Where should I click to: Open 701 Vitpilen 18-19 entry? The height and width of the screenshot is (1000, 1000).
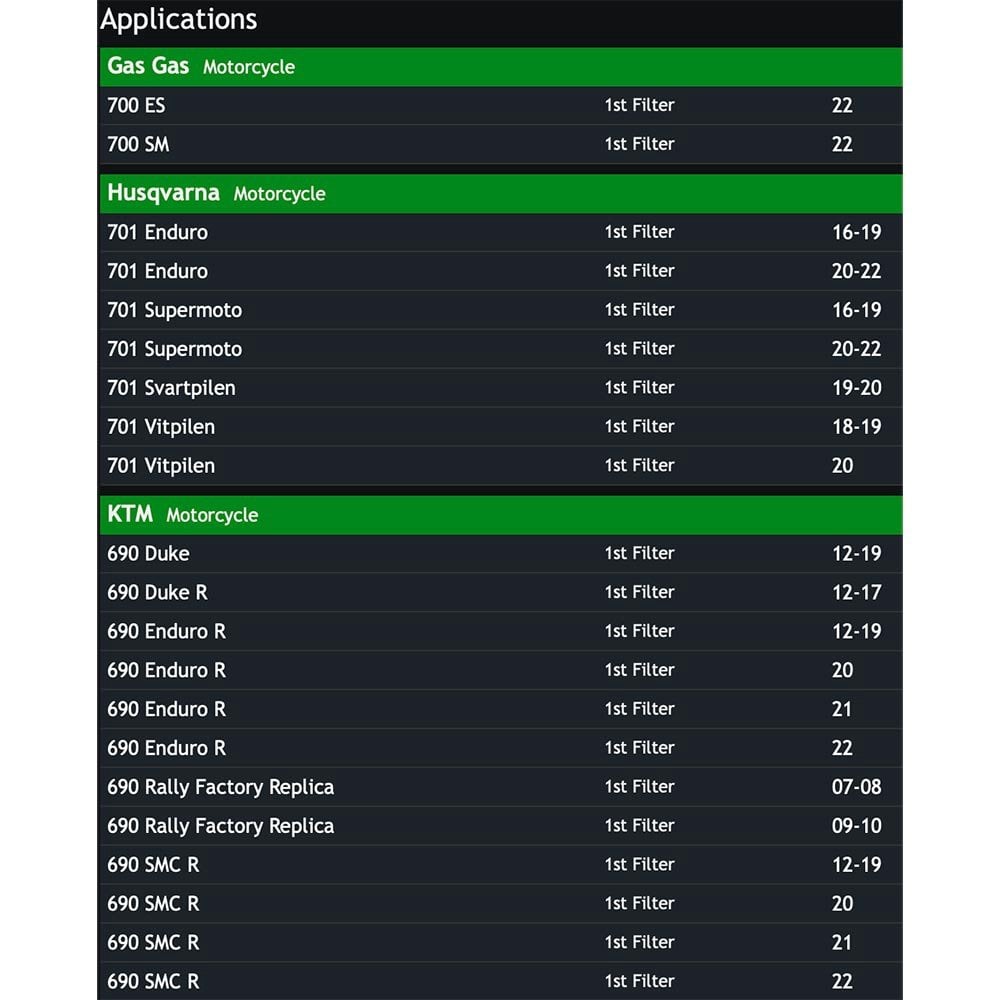(501, 427)
